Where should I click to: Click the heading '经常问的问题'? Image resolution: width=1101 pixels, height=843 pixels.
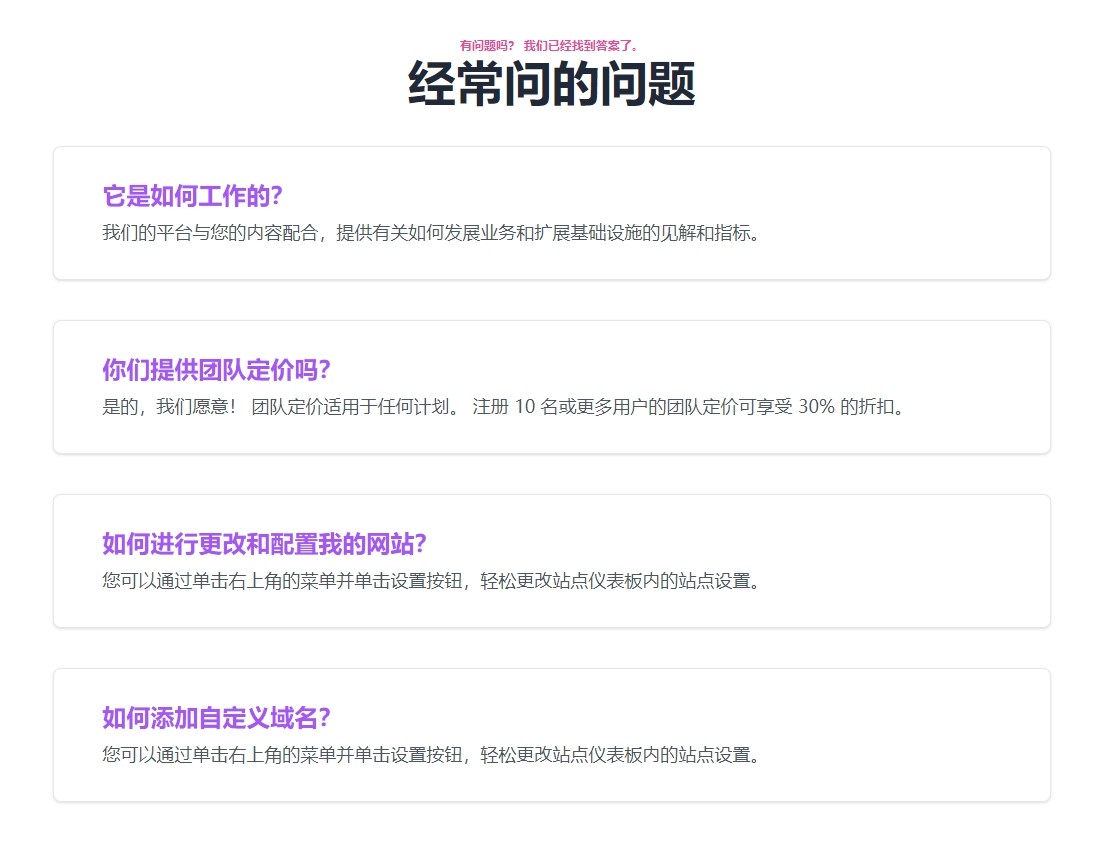coord(551,84)
